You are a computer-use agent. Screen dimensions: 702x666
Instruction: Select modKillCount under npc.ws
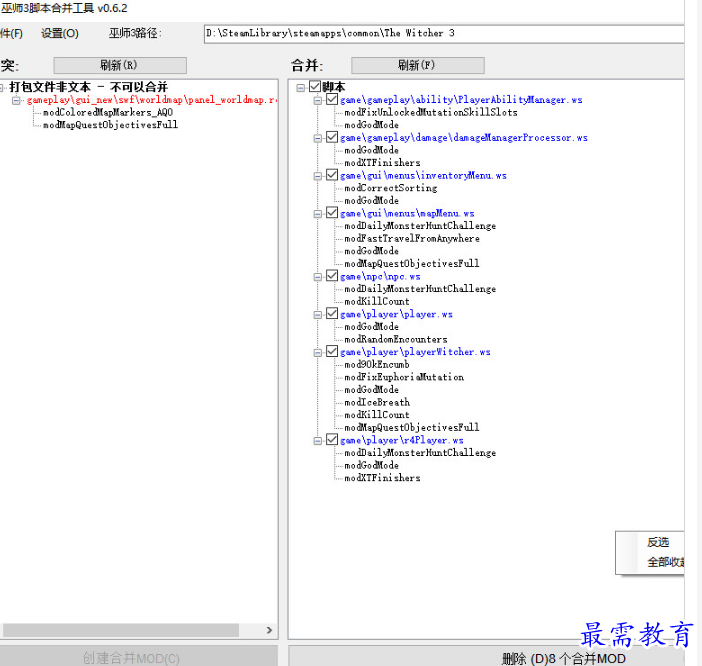click(x=377, y=302)
